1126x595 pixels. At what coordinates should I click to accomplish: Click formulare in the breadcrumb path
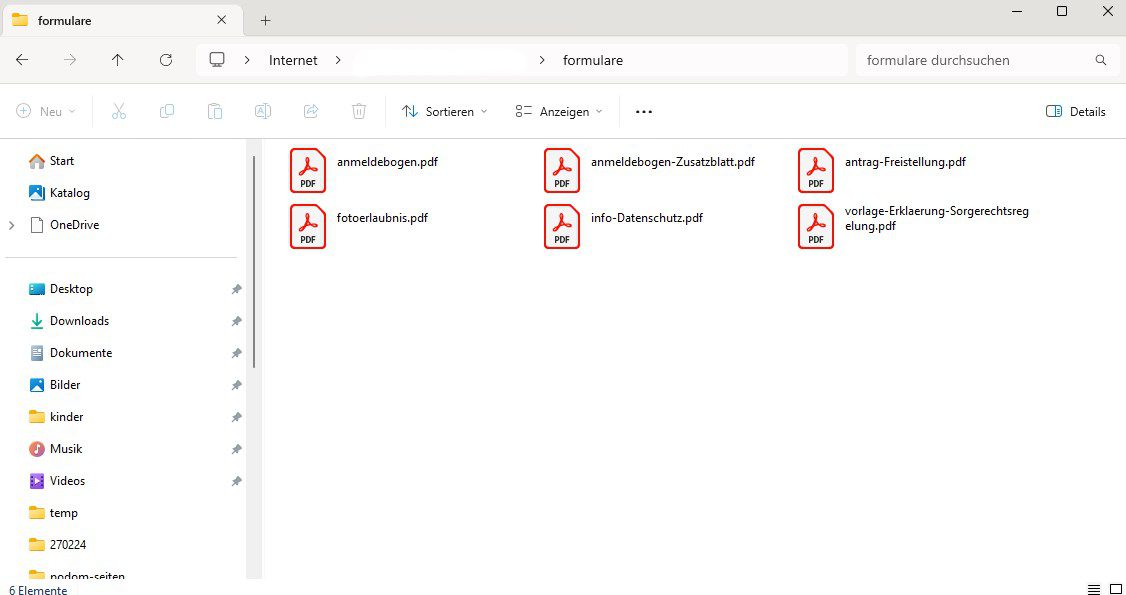coord(593,60)
